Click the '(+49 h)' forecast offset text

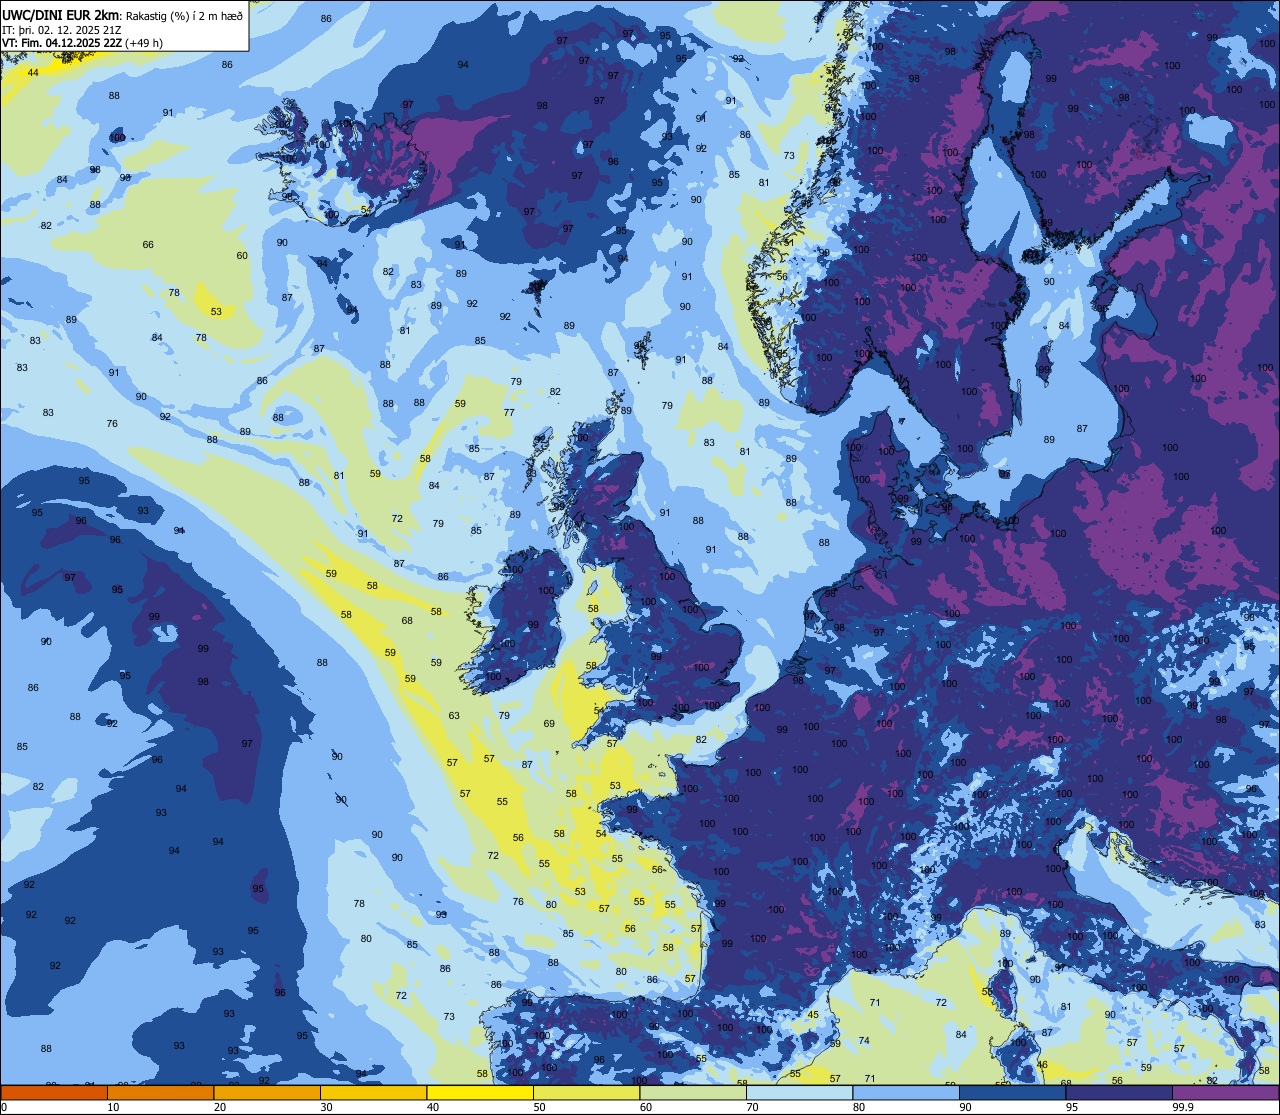tap(144, 43)
